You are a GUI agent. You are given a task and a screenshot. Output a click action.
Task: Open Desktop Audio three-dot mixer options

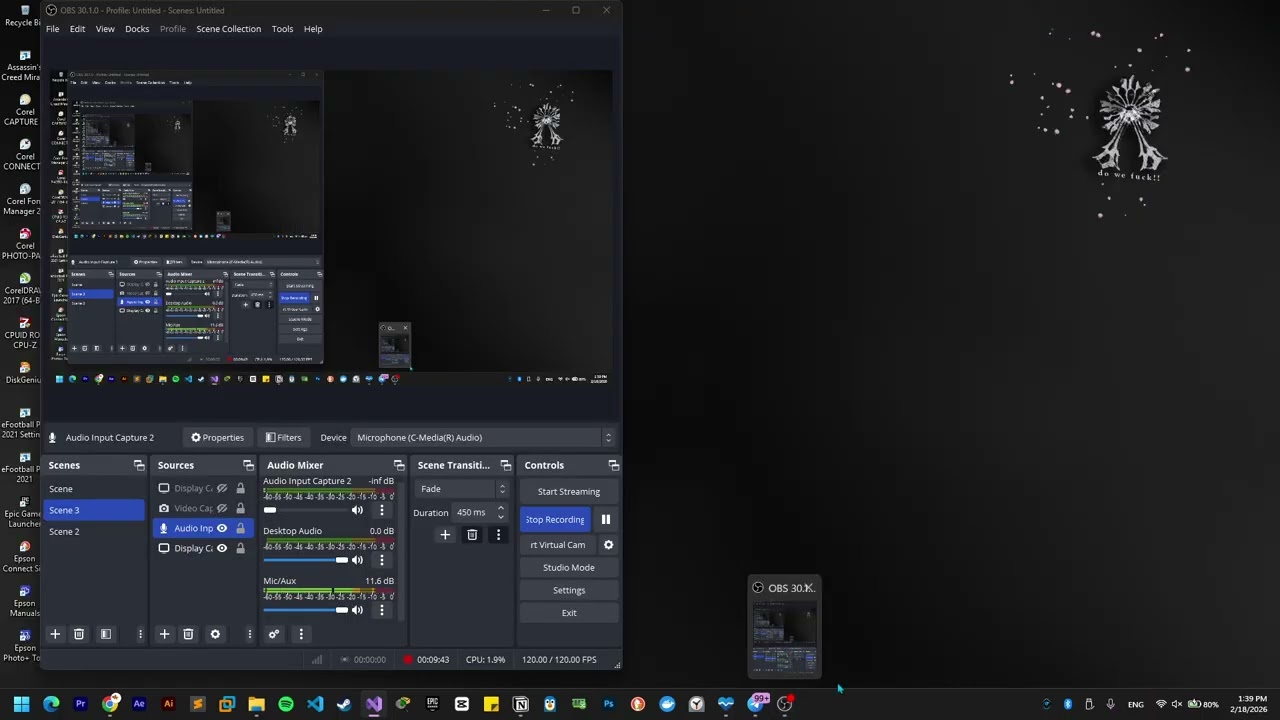[x=381, y=560]
